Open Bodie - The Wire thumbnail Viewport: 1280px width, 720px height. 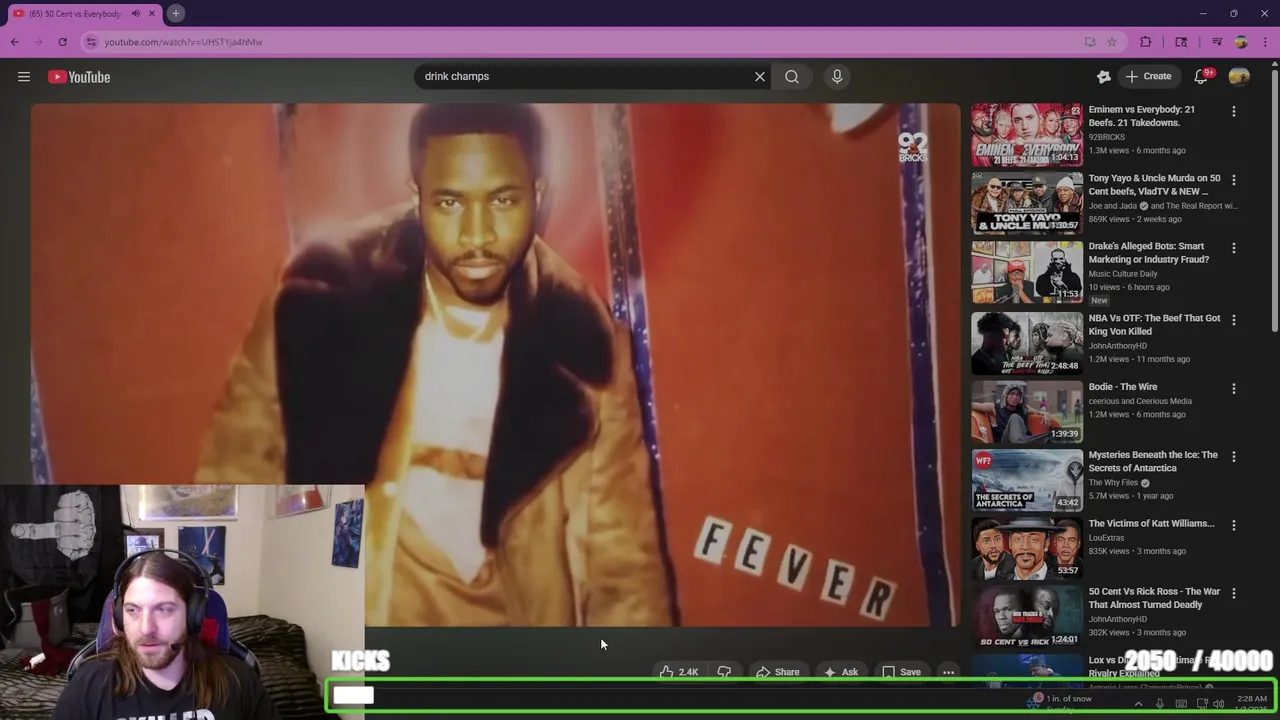pyautogui.click(x=1027, y=411)
